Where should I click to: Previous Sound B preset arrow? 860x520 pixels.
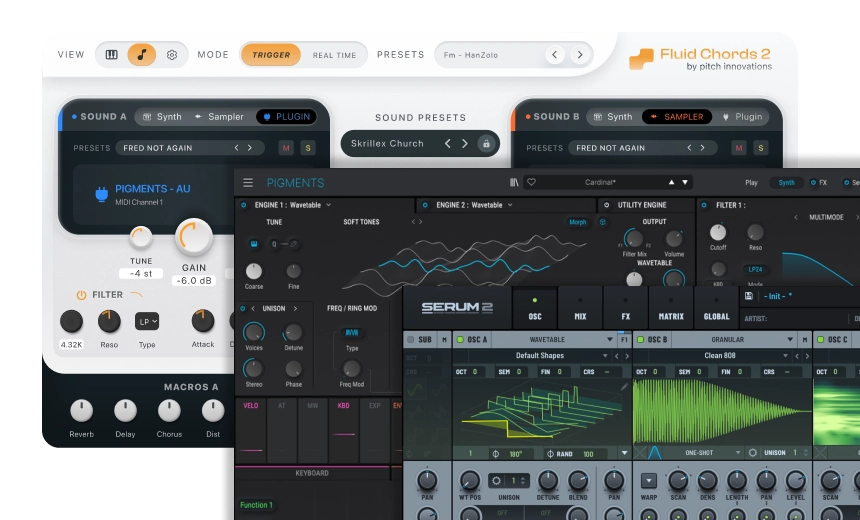point(689,148)
